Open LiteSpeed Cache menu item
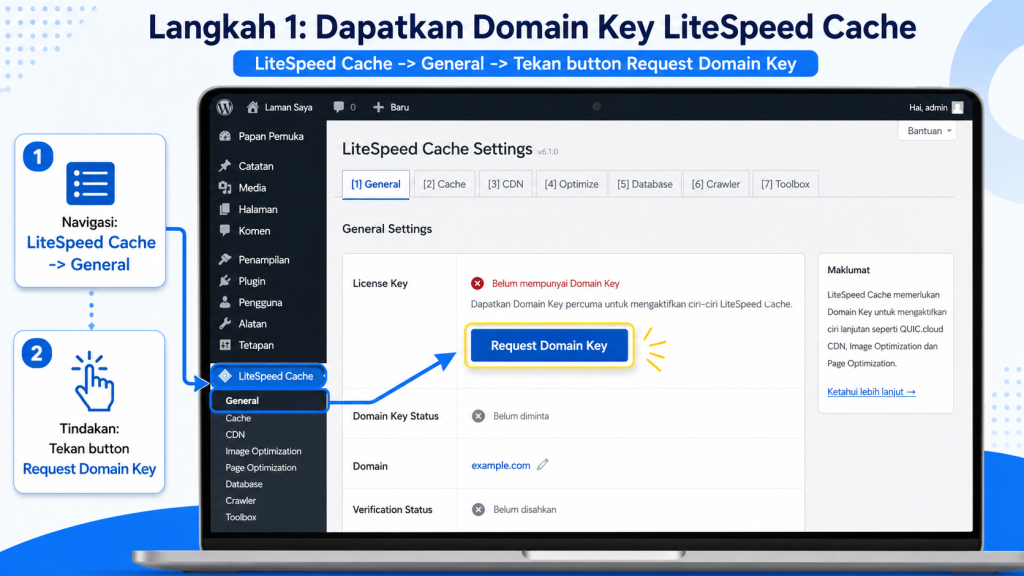1024x576 pixels. [x=269, y=376]
